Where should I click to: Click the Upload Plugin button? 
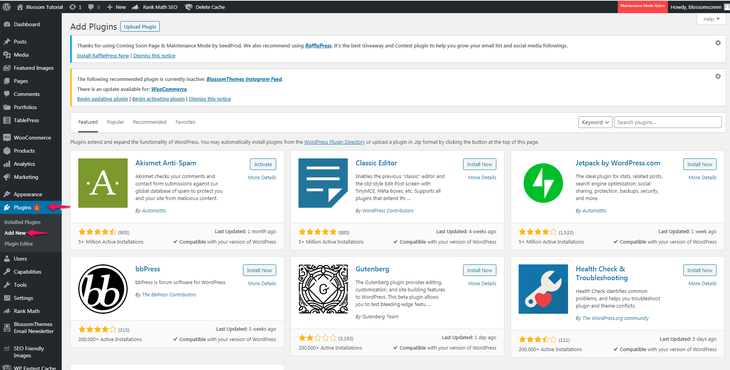pos(140,27)
